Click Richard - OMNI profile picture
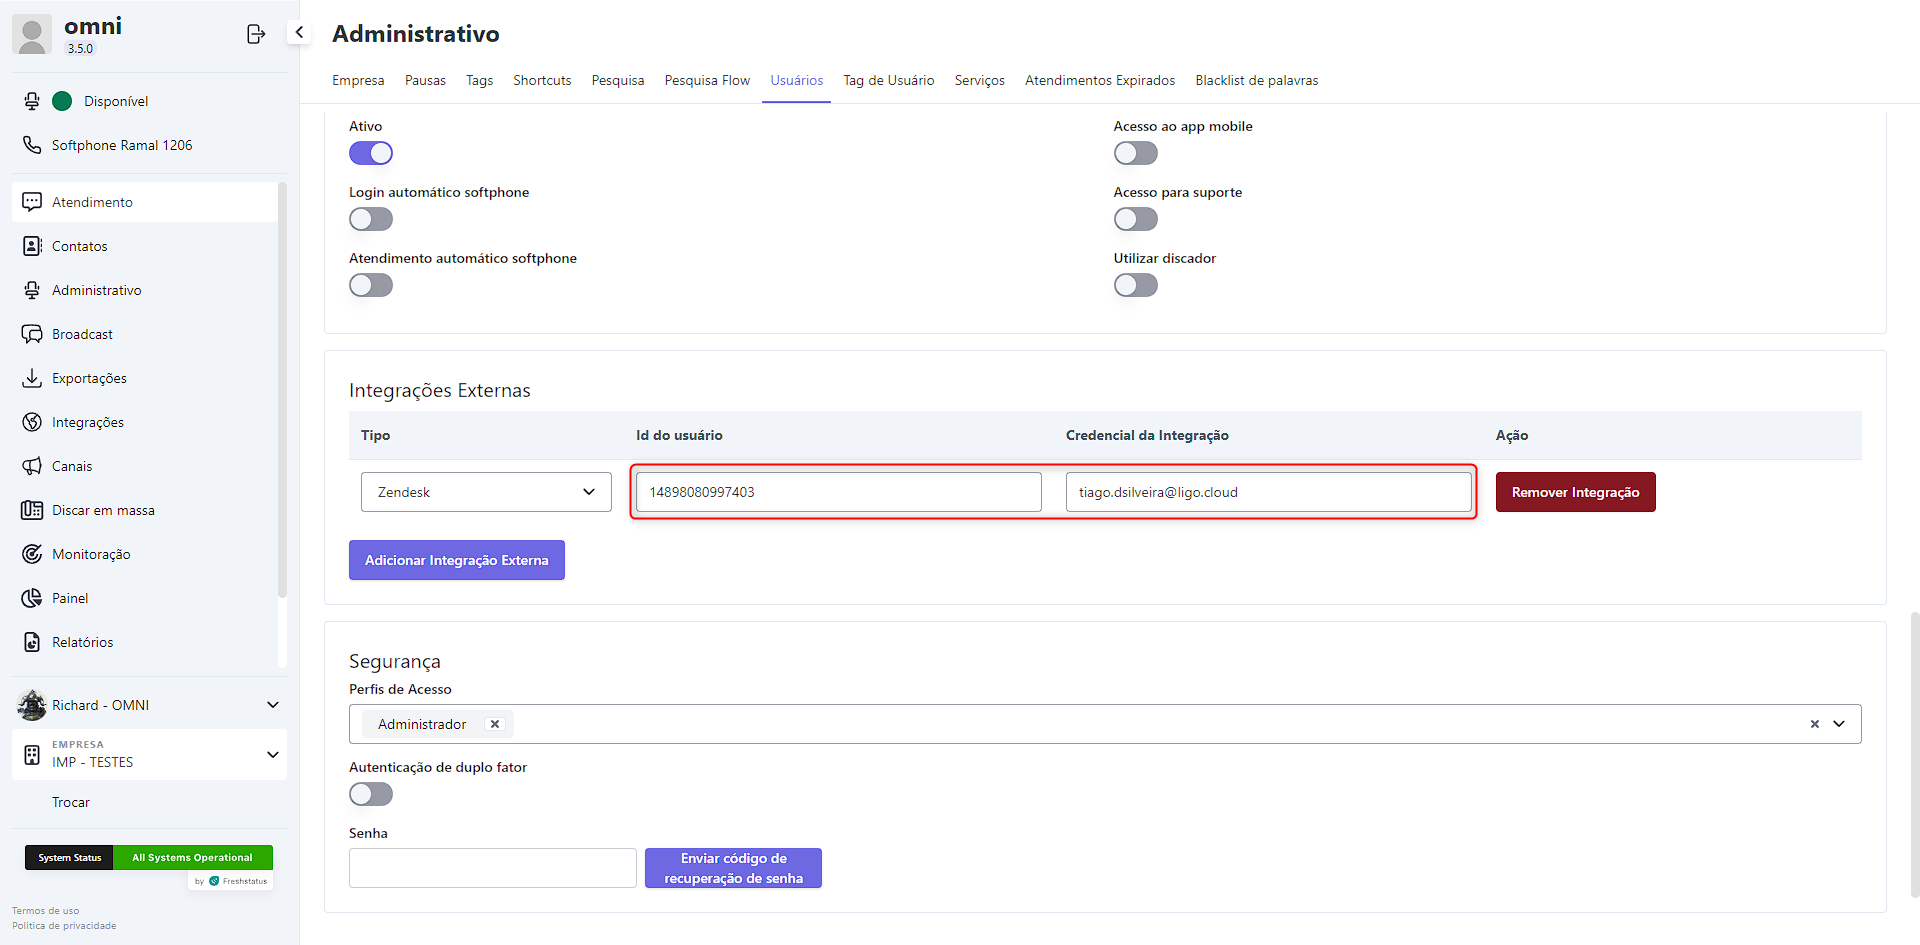 coord(32,705)
